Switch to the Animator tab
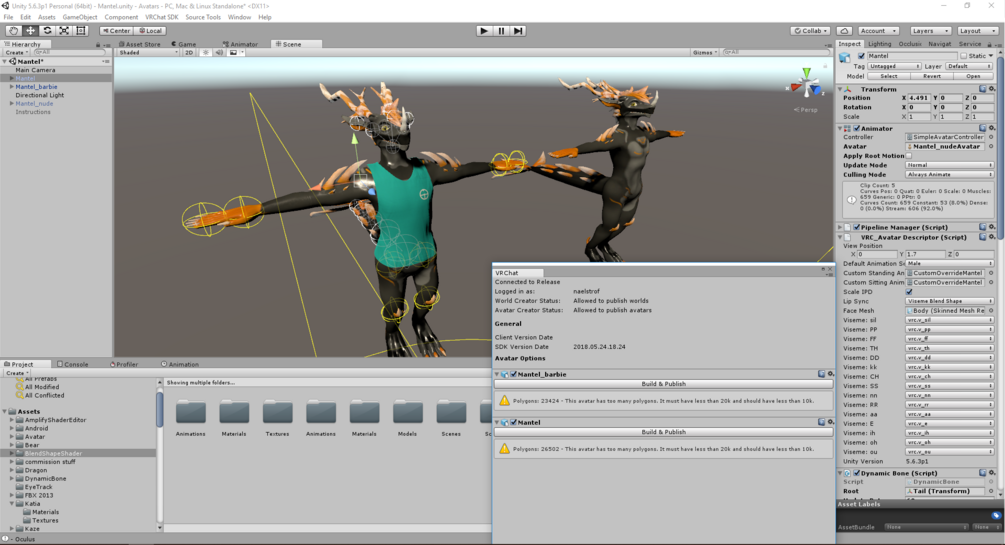The height and width of the screenshot is (545, 1005). [x=240, y=44]
